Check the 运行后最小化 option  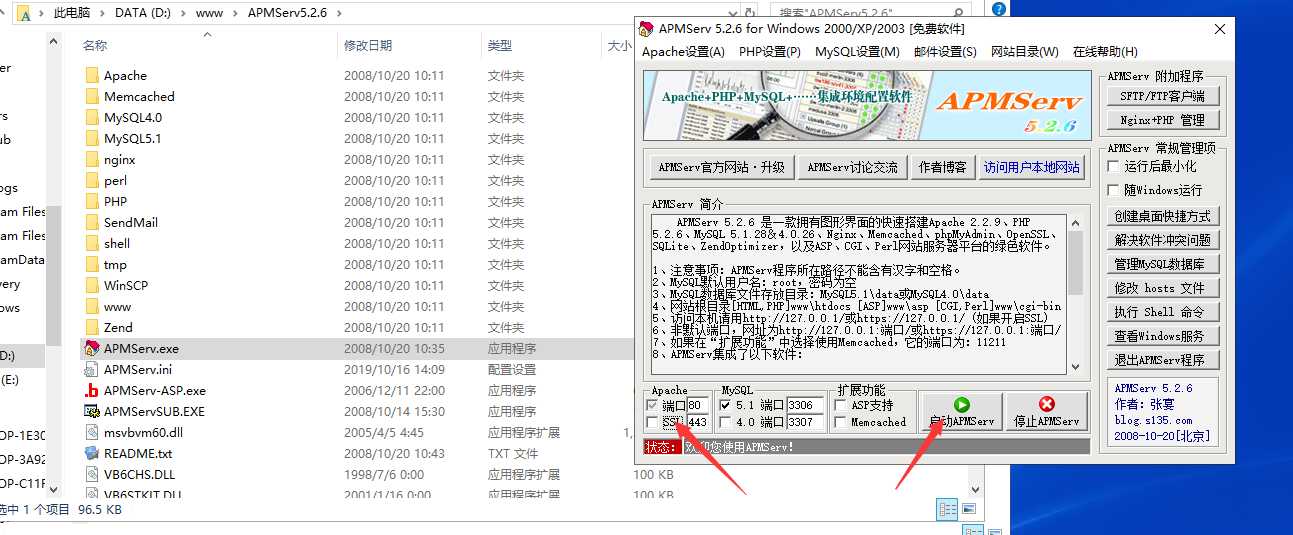(x=1114, y=166)
